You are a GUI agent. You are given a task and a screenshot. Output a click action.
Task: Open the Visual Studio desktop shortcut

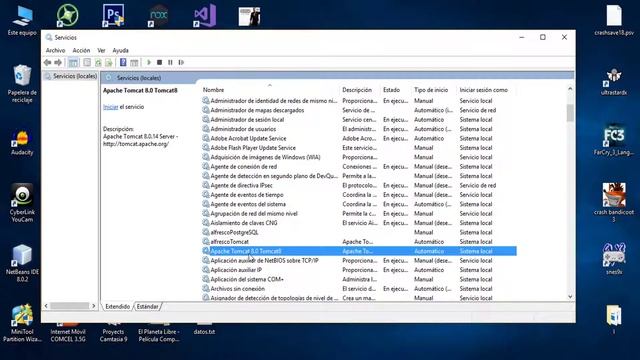click(x=205, y=16)
